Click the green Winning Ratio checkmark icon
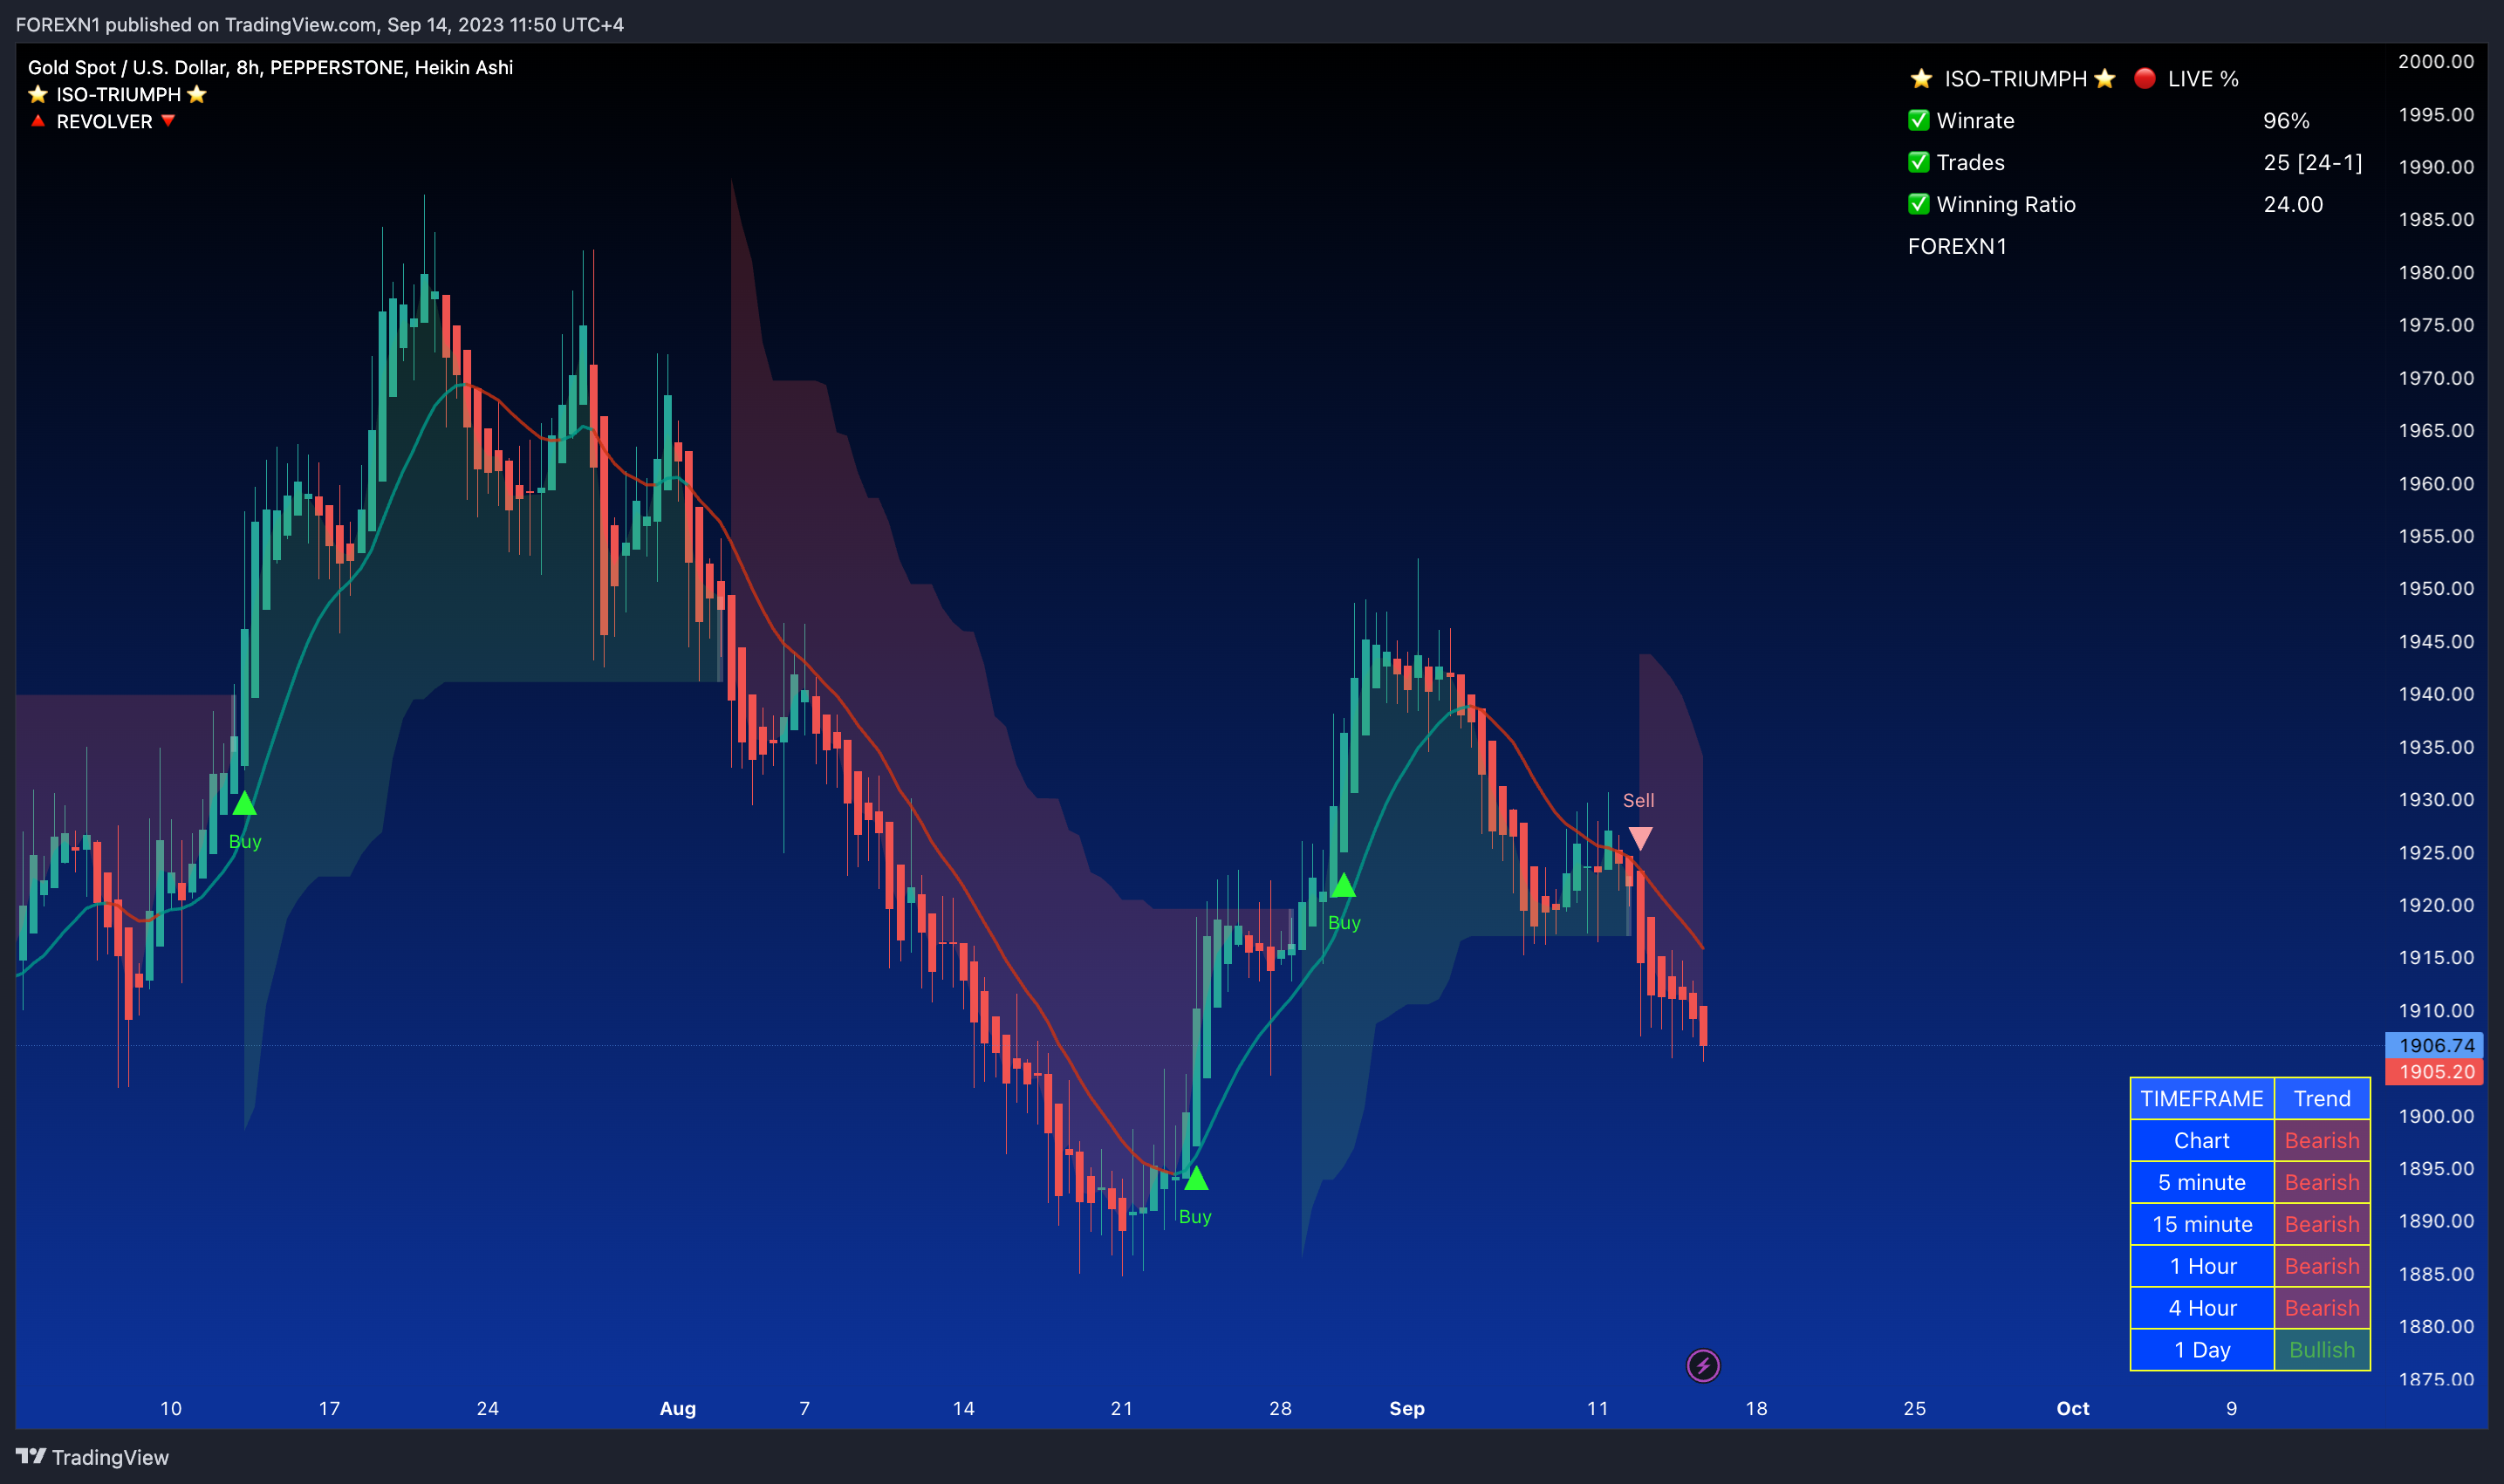 [x=1918, y=204]
